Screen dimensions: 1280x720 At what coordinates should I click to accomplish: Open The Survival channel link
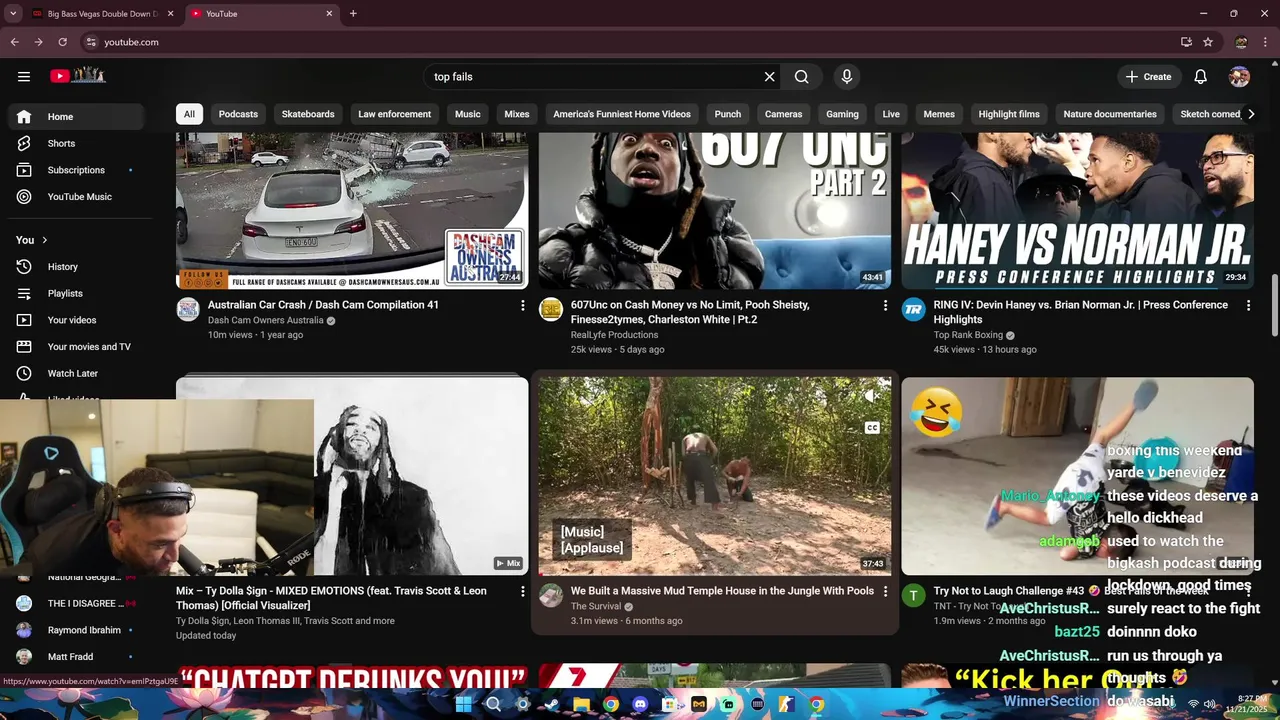click(596, 606)
